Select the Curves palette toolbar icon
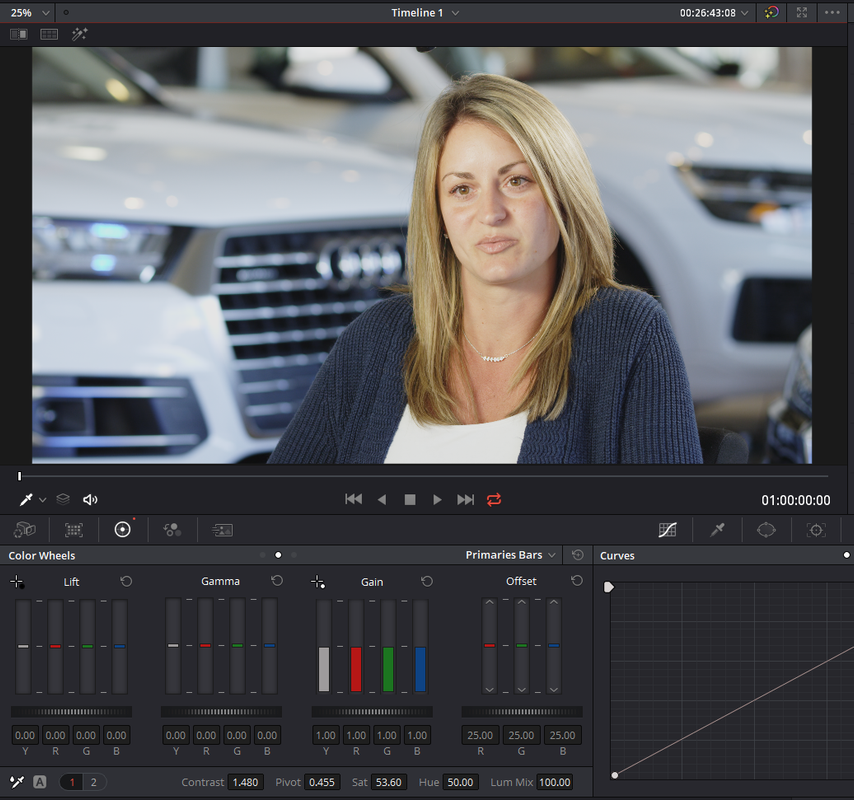This screenshot has width=854, height=800. 668,529
